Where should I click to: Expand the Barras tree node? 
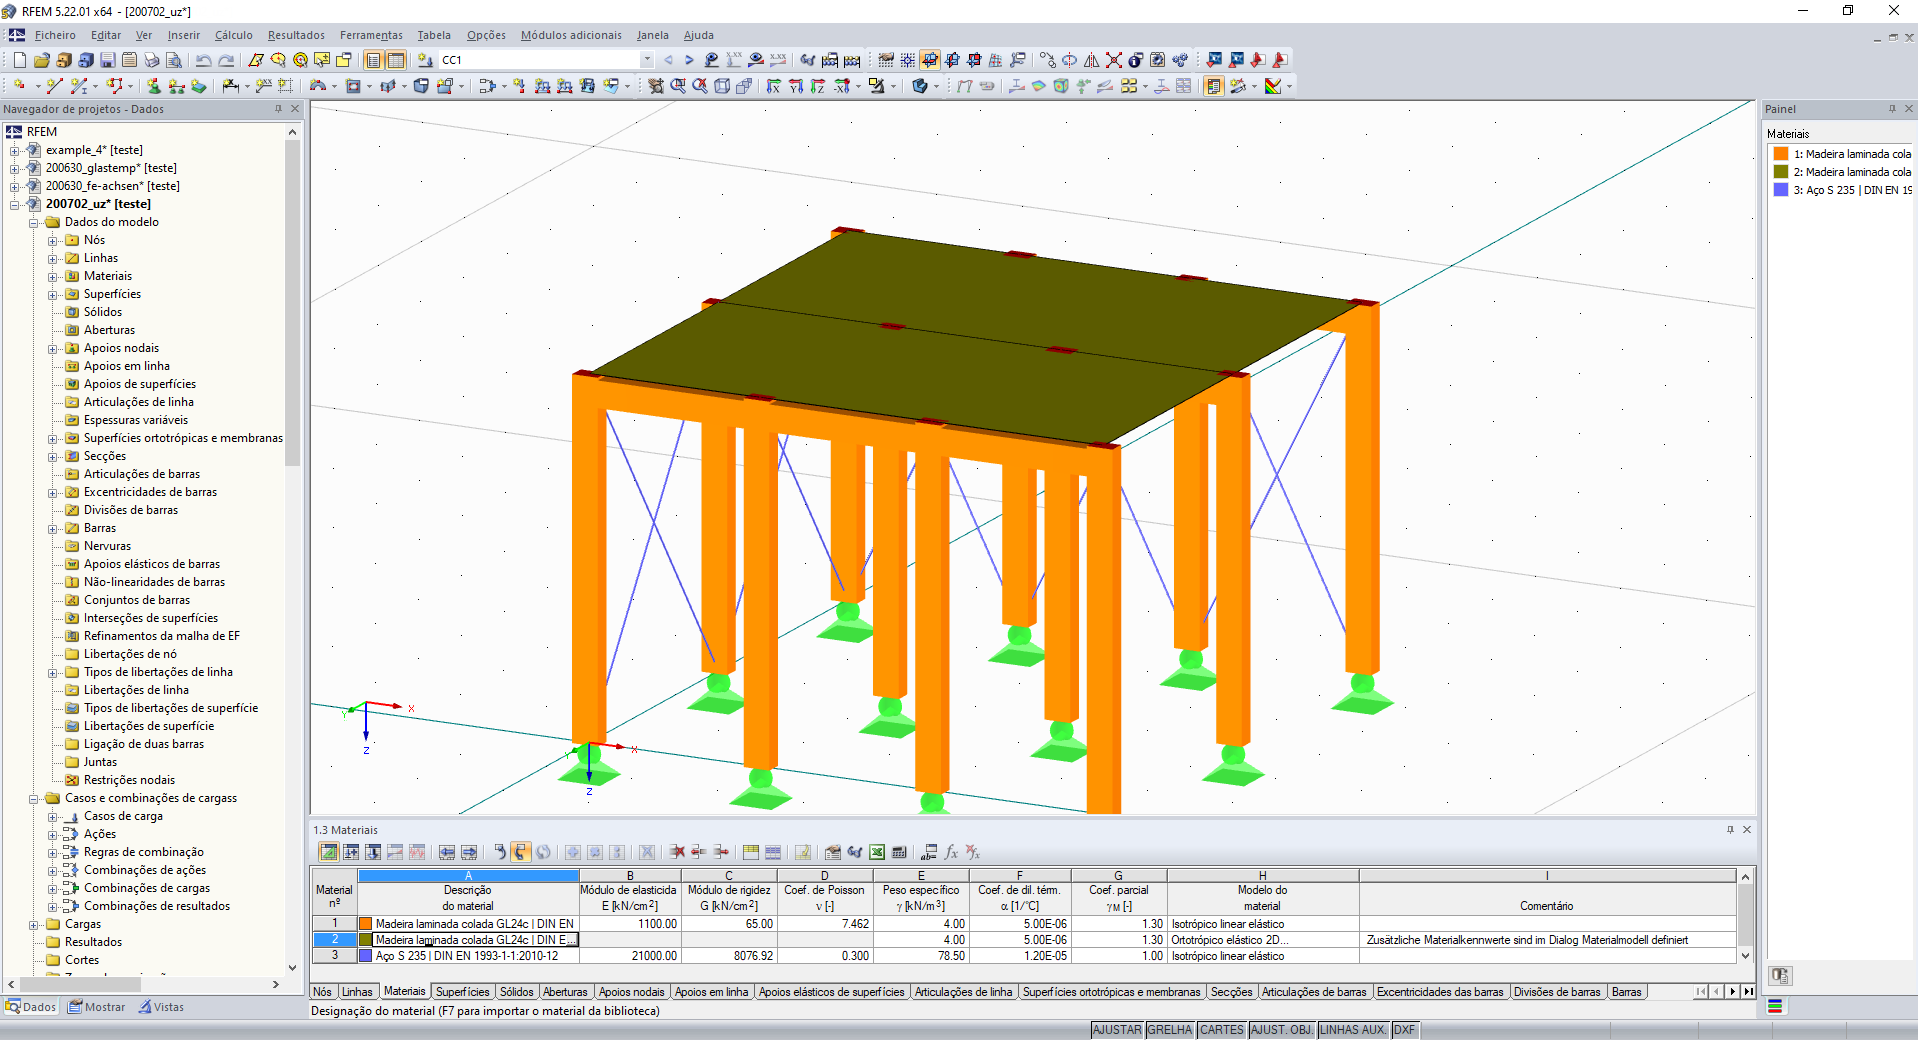53,528
